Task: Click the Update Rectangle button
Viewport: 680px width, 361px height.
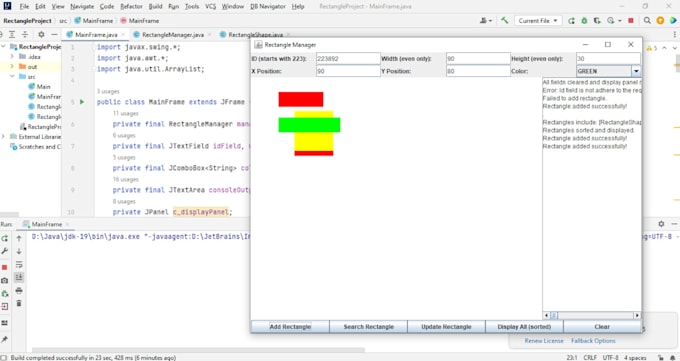Action: coord(446,327)
